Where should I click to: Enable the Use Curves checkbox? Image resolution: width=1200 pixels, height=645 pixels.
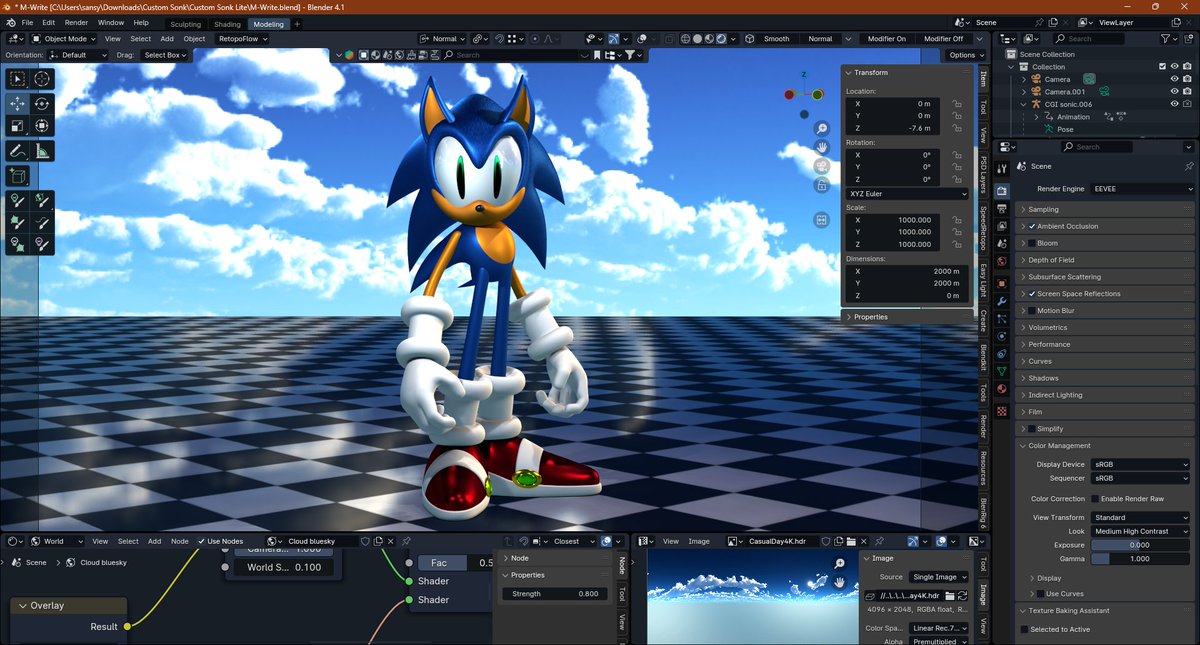(1041, 594)
